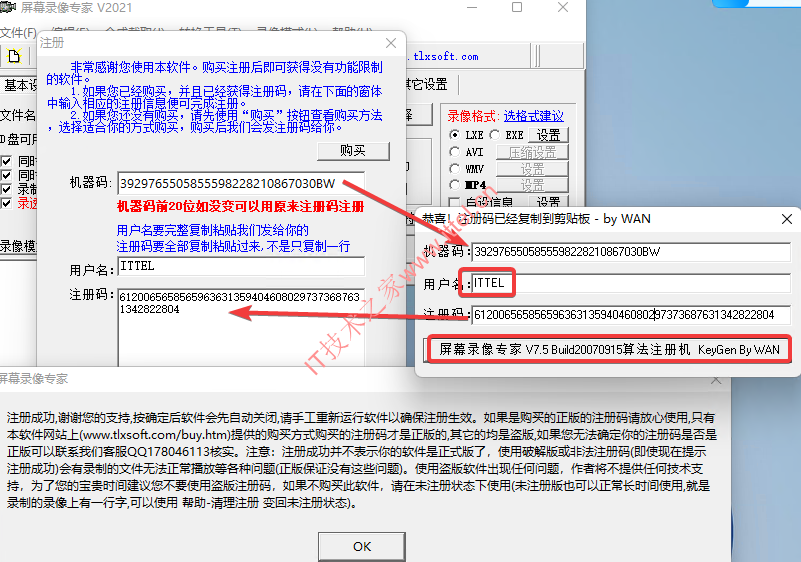Close the keygen window by WAN
The height and width of the screenshot is (562, 801).
787,219
